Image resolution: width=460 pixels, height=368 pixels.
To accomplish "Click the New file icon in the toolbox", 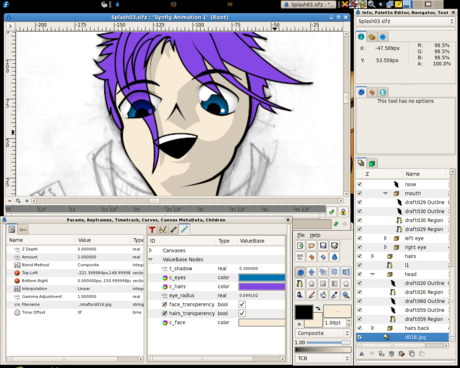I will (x=300, y=246).
